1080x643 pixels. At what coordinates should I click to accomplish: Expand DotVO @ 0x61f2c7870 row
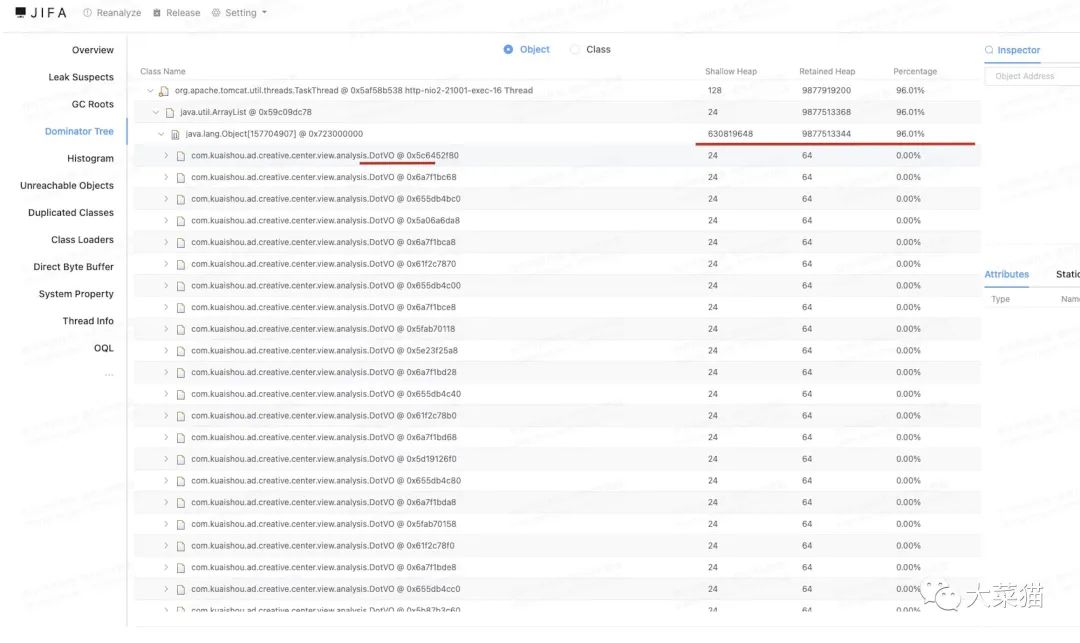tap(166, 264)
